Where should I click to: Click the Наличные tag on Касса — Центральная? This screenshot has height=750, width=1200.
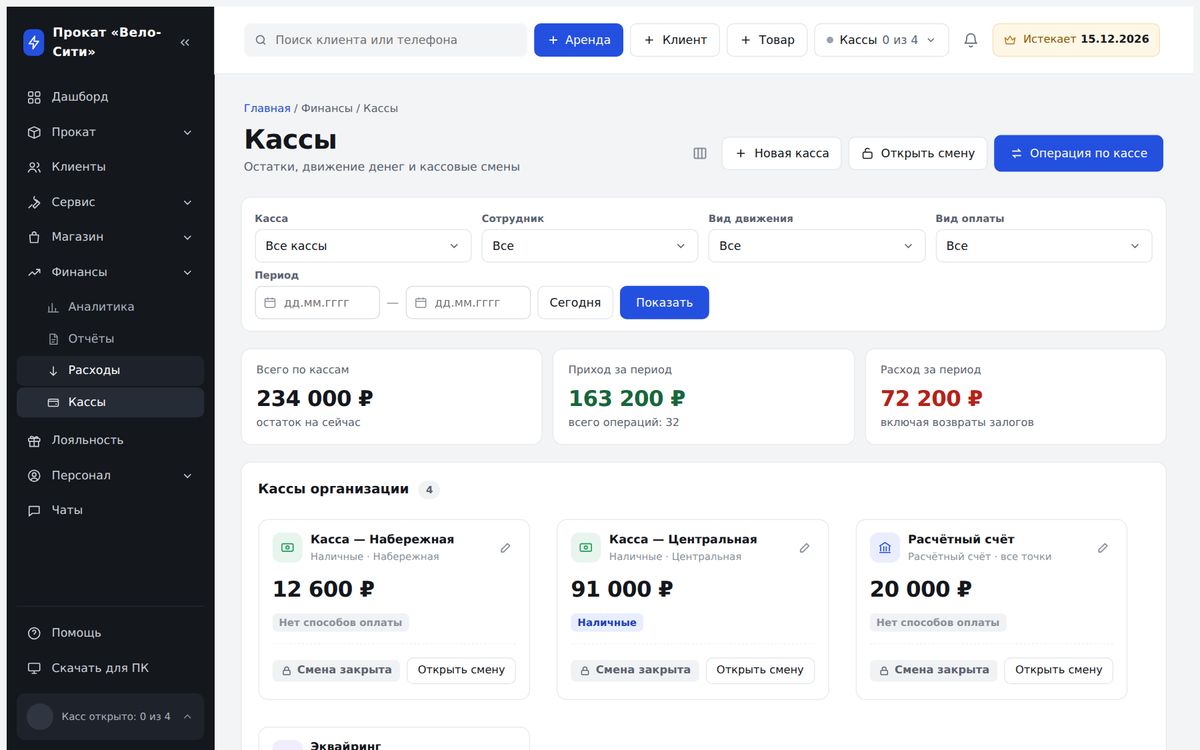point(607,622)
